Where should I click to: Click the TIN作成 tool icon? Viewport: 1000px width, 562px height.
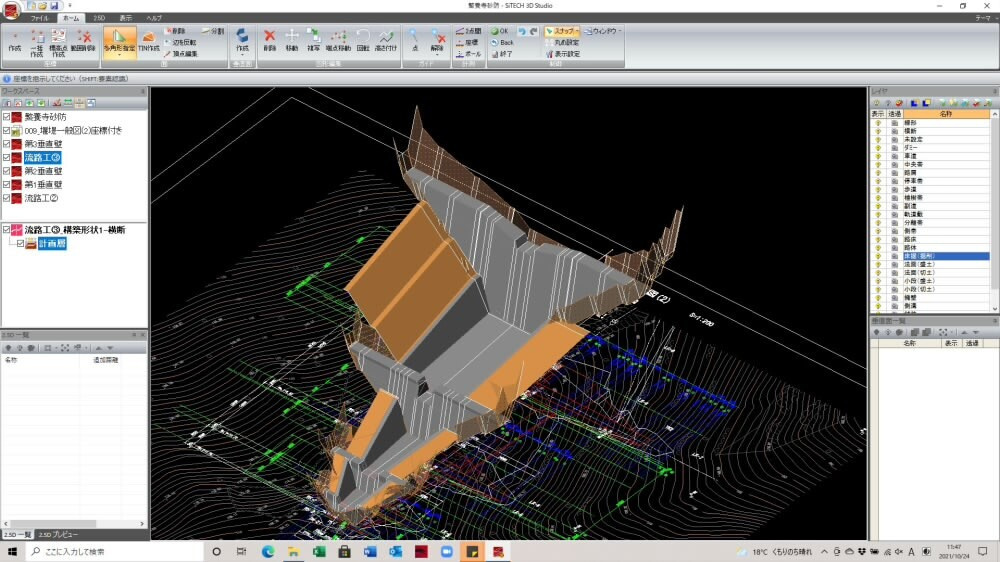coord(150,41)
